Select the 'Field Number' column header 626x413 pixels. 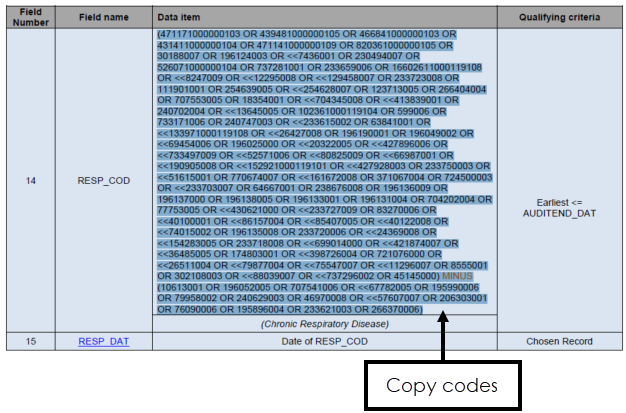(x=31, y=17)
